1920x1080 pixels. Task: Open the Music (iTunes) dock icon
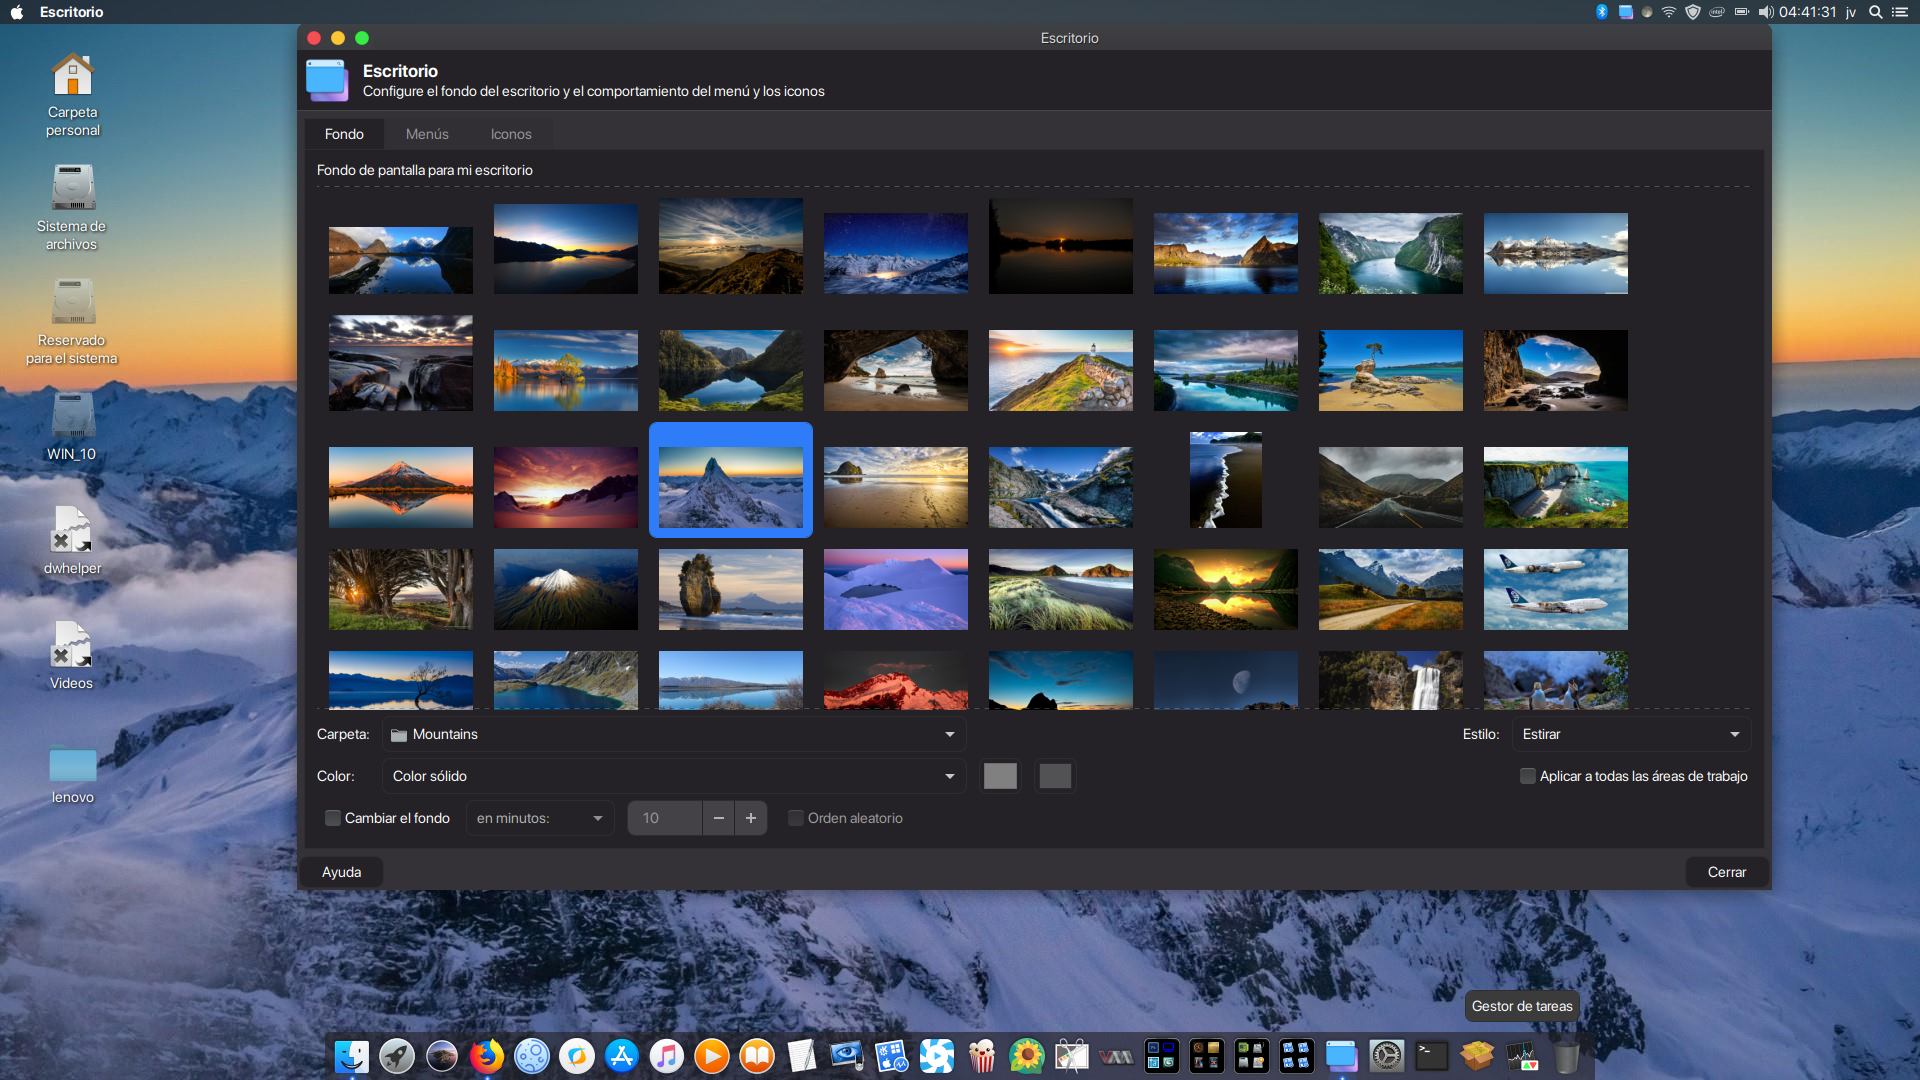point(667,1056)
